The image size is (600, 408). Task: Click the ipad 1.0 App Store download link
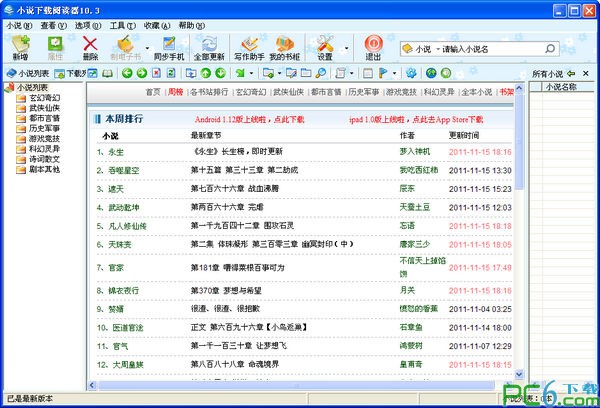click(x=416, y=120)
